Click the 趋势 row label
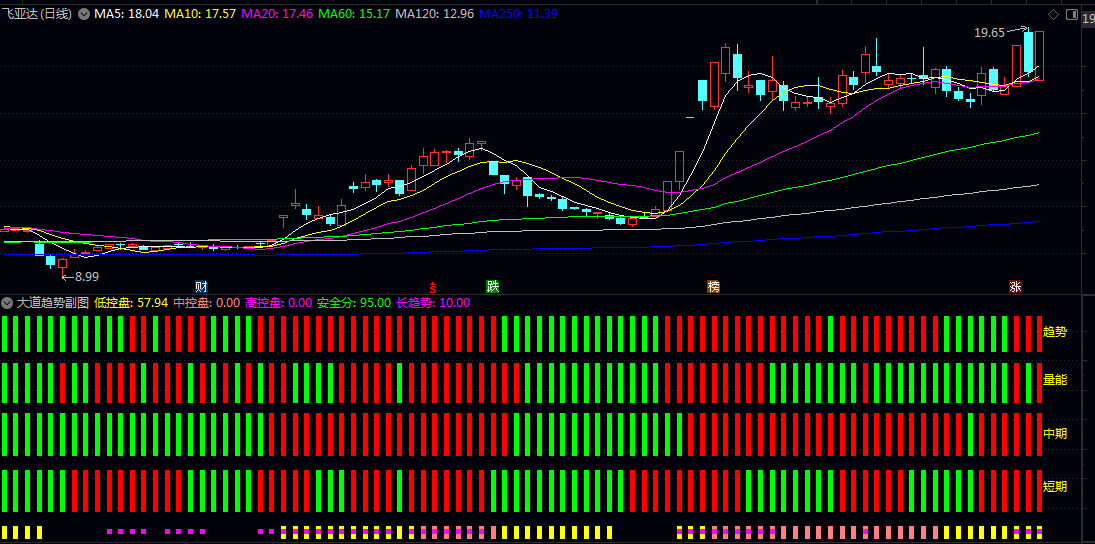Screen dimensions: 1095x544 tap(1055, 332)
